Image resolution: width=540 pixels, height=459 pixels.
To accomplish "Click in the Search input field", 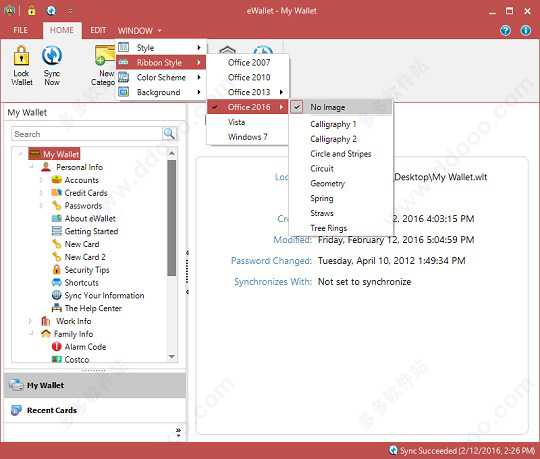I will coord(87,134).
